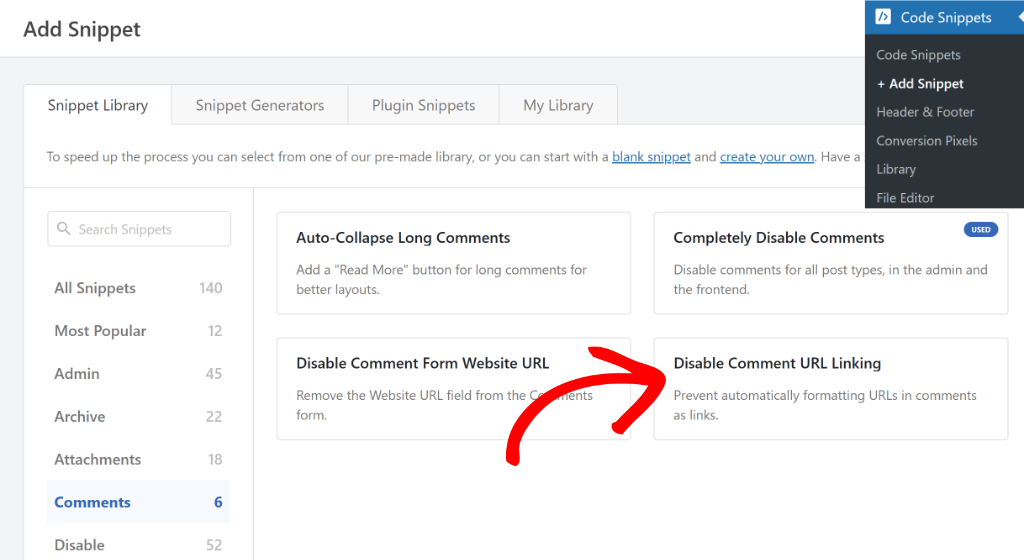Viewport: 1024px width, 560px height.
Task: Click the search magnifier icon
Action: (x=63, y=228)
